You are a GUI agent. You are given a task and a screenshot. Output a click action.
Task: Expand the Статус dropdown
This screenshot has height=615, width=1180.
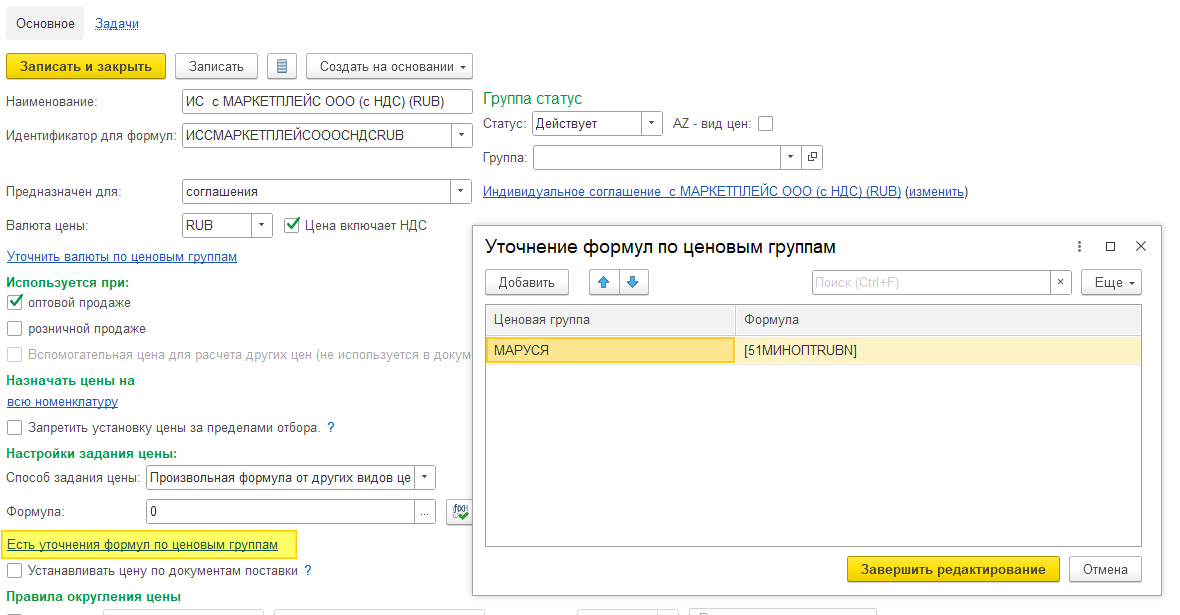click(x=652, y=124)
